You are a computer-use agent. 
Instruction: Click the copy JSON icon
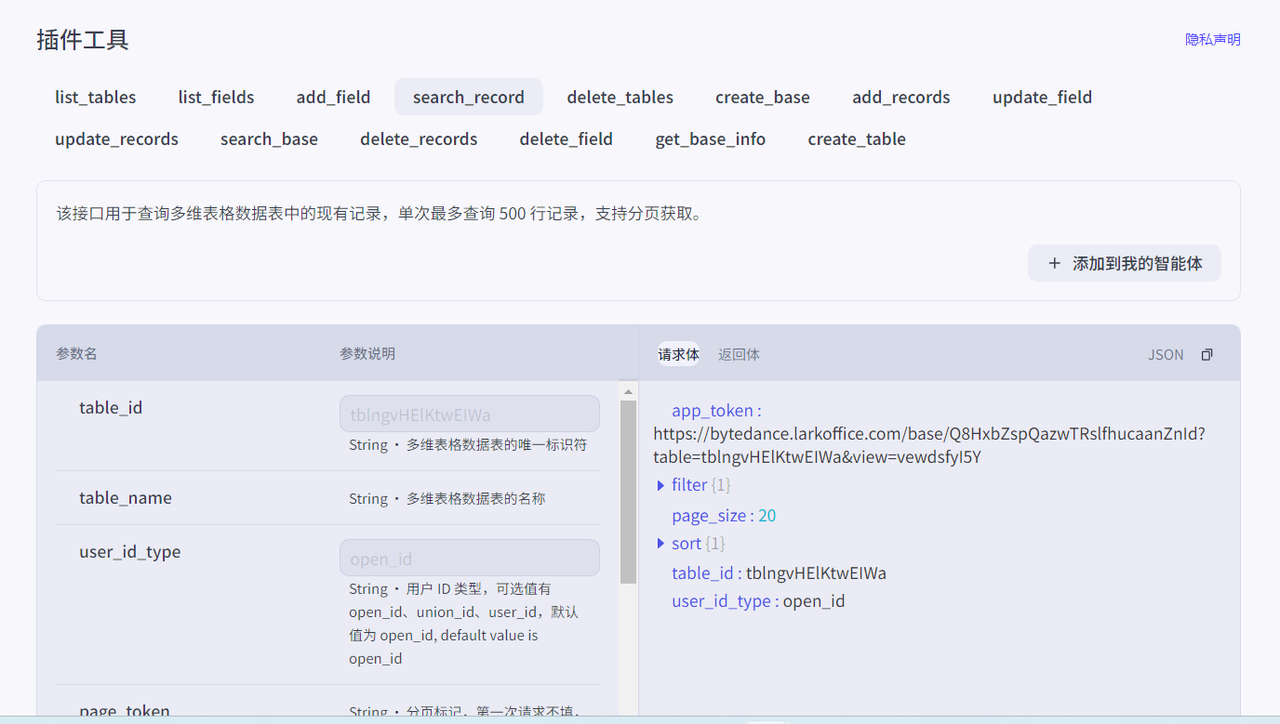tap(1207, 355)
